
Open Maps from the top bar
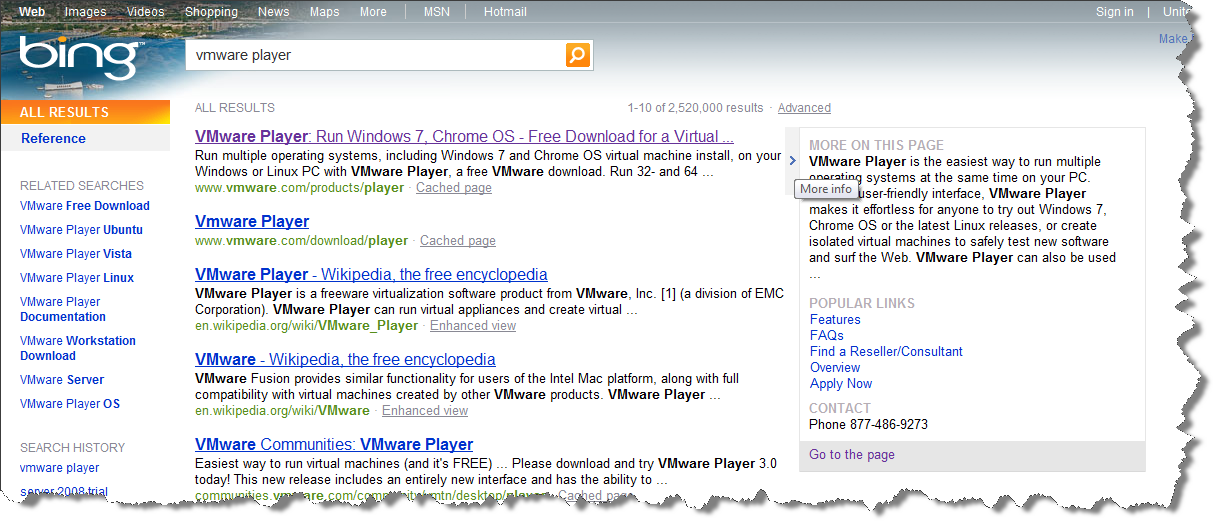click(x=324, y=12)
